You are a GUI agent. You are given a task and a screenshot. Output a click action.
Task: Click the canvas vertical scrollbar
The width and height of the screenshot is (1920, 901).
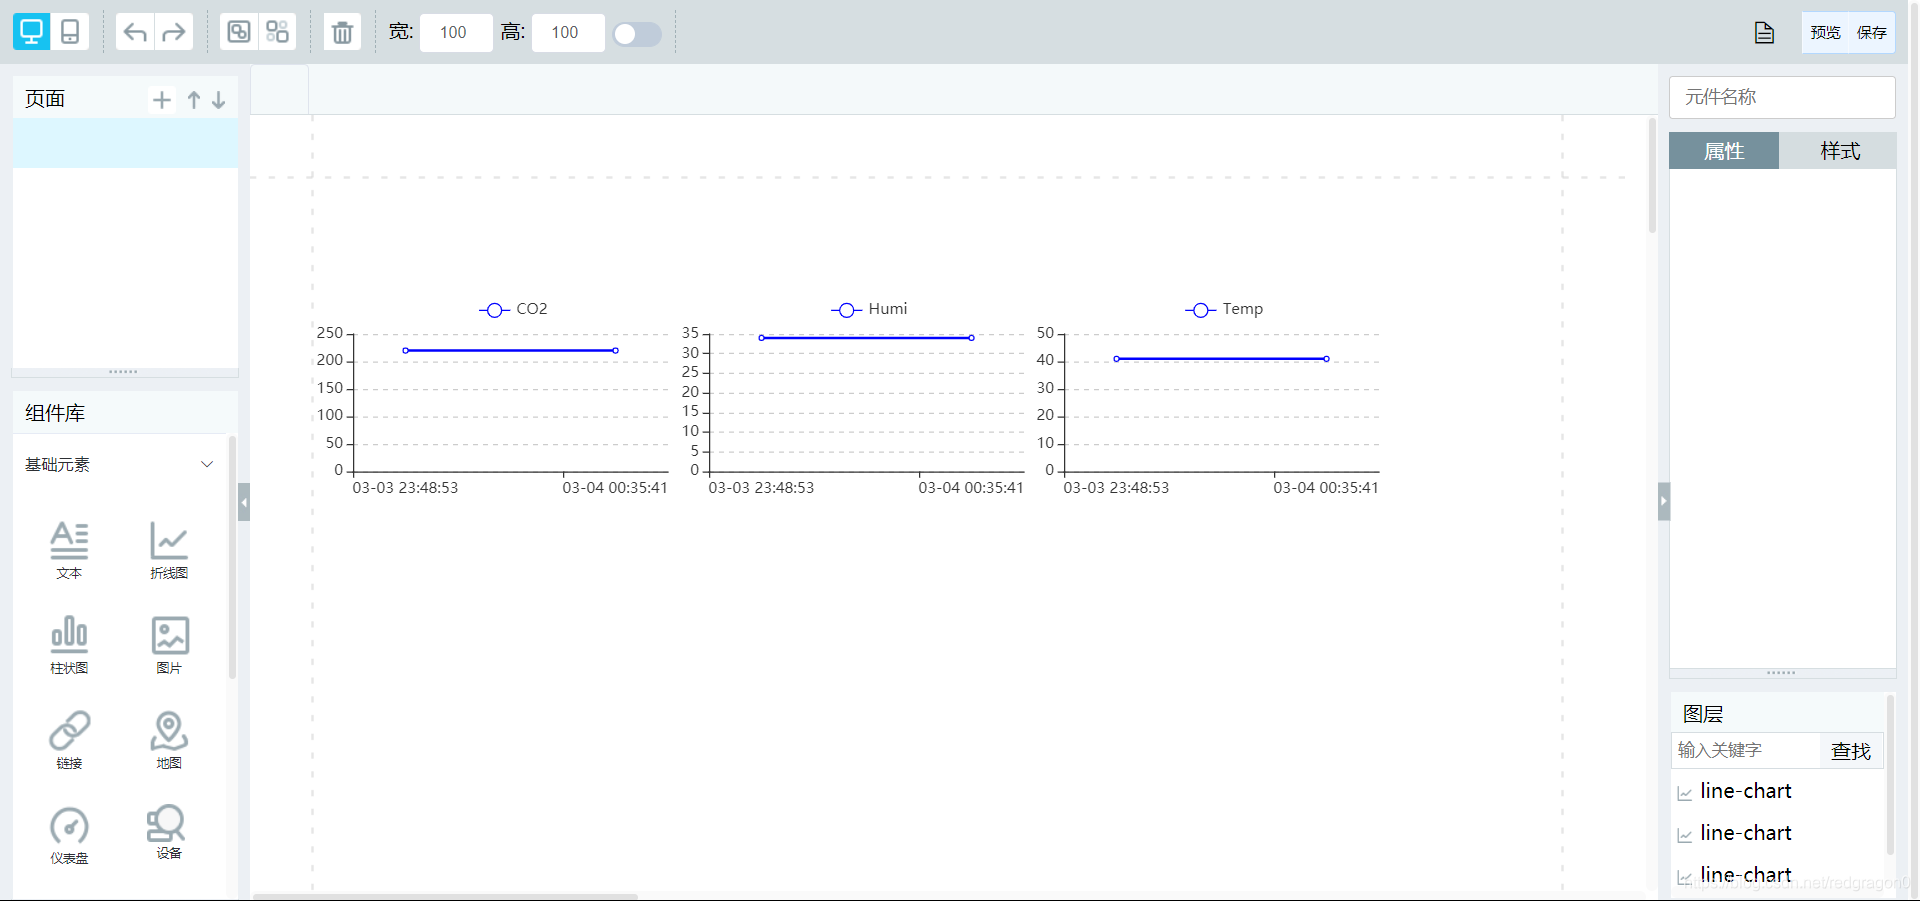1652,176
